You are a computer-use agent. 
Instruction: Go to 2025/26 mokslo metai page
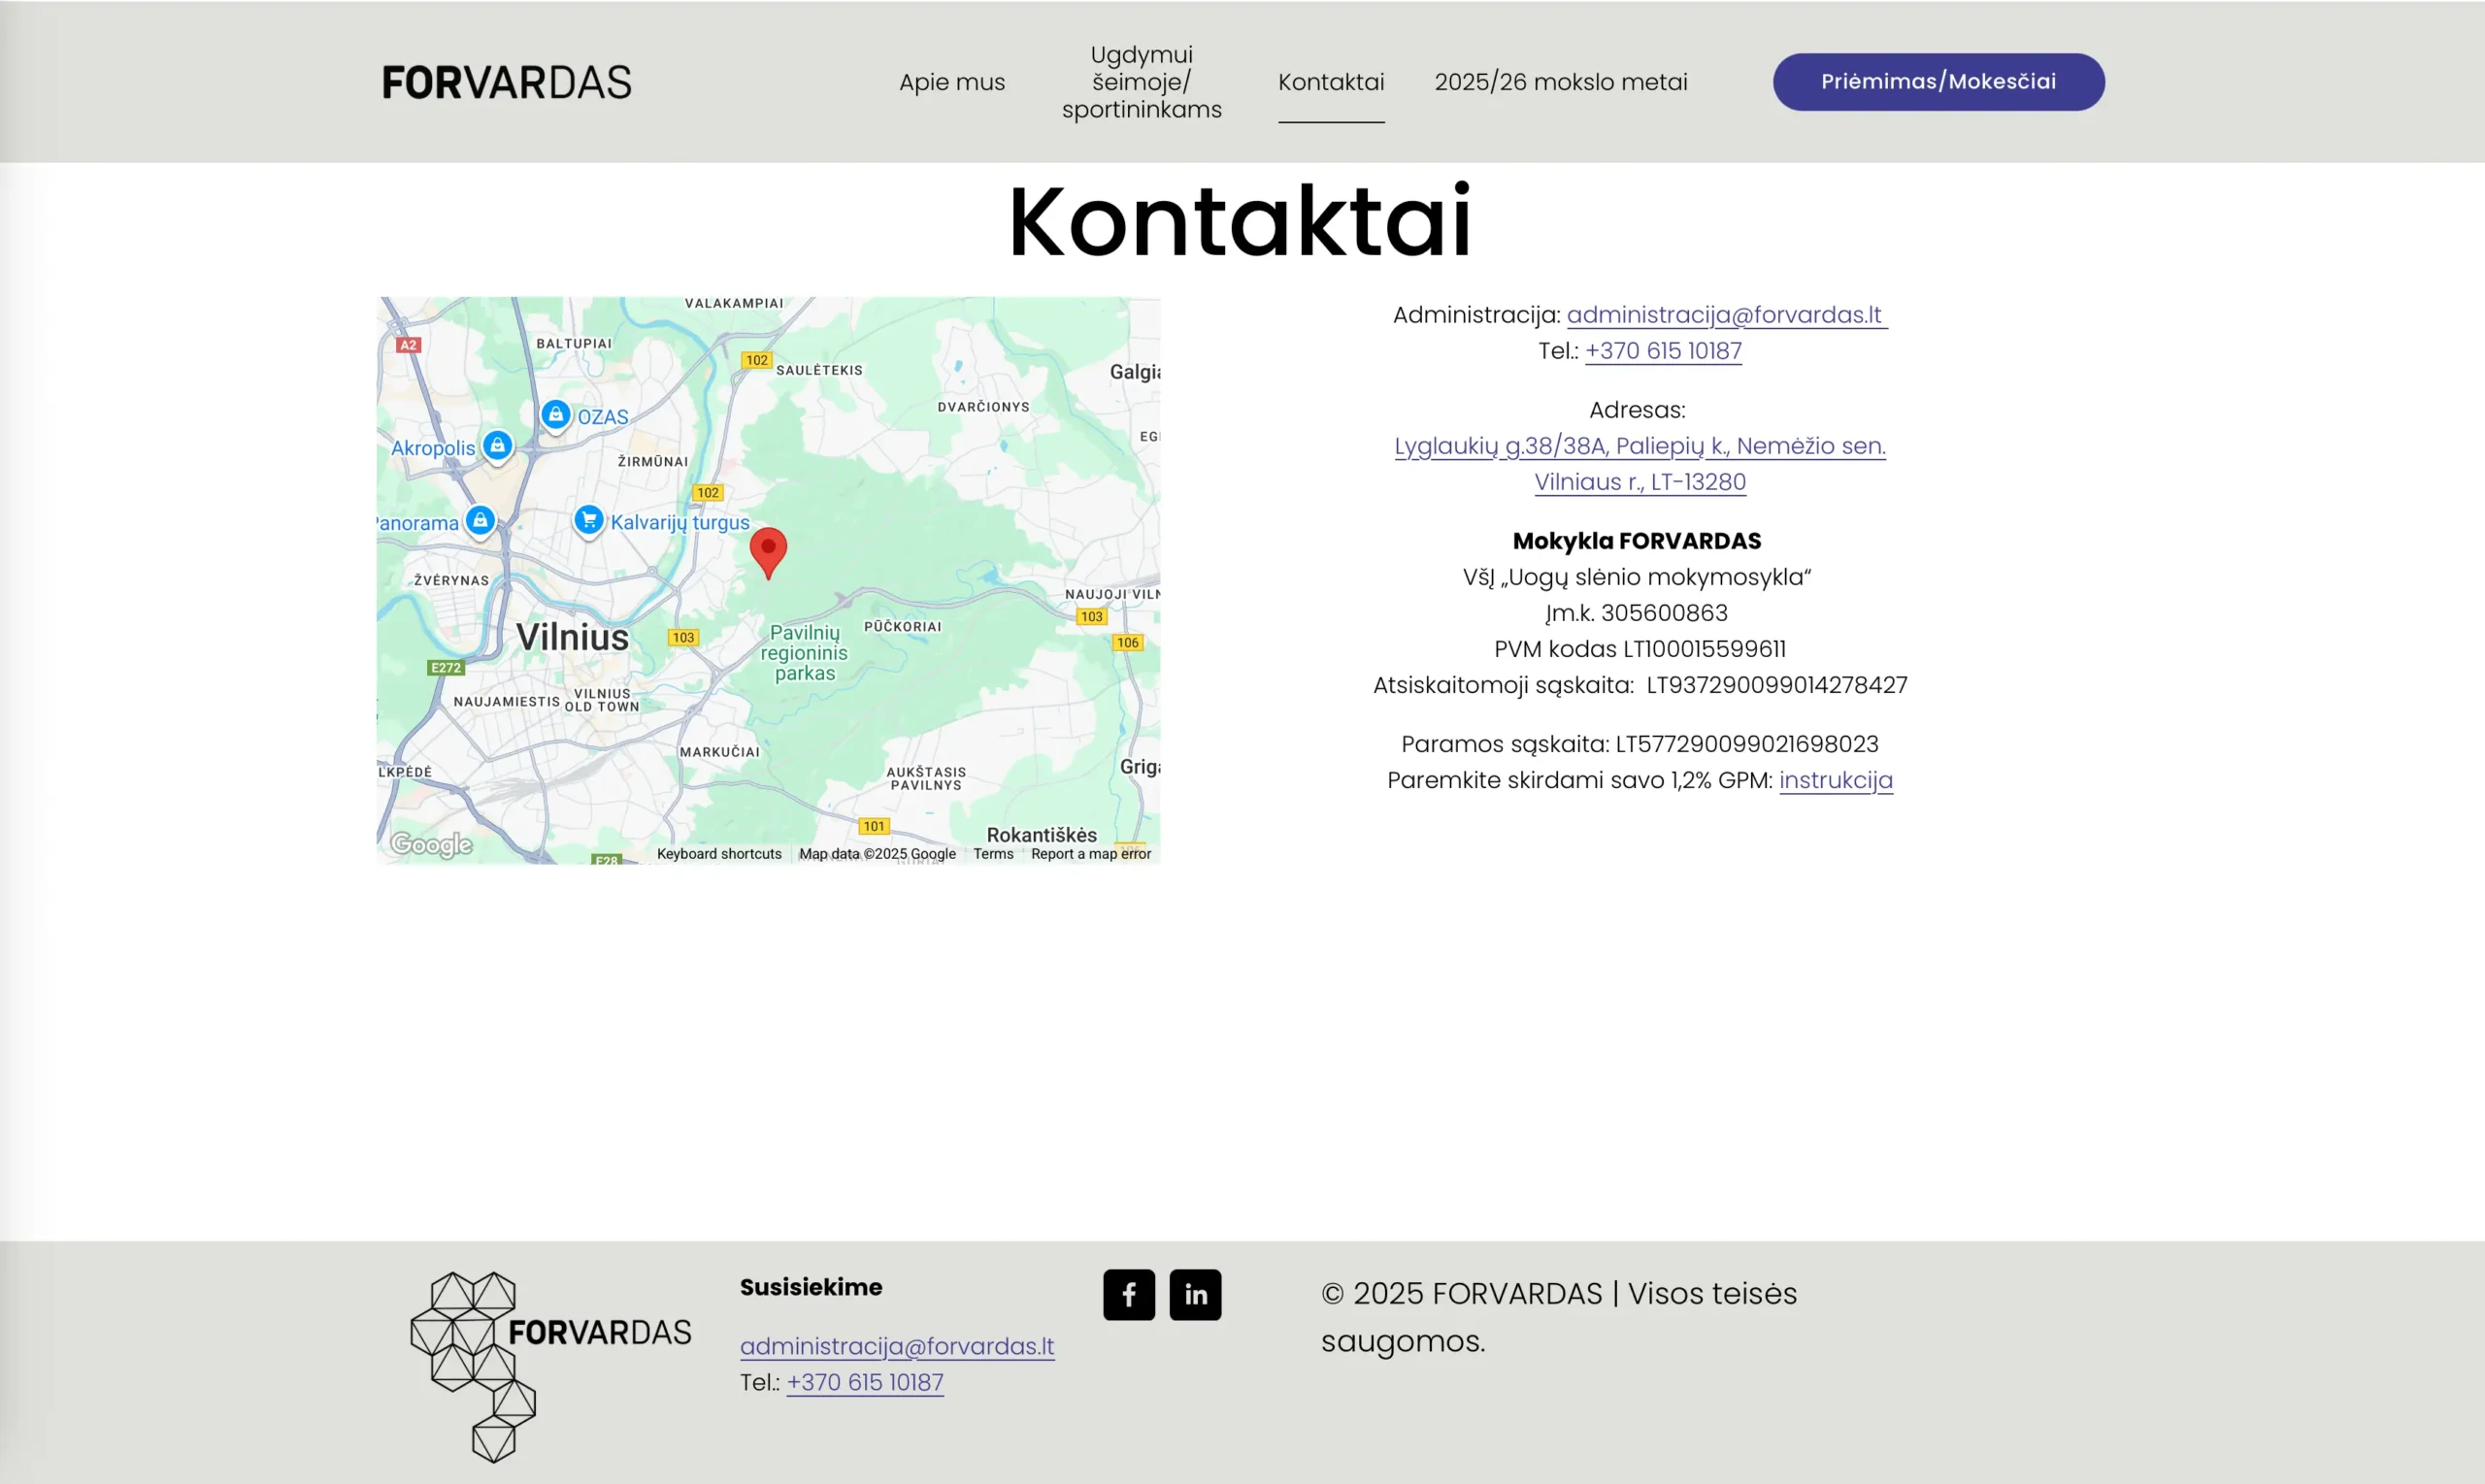tap(1560, 82)
